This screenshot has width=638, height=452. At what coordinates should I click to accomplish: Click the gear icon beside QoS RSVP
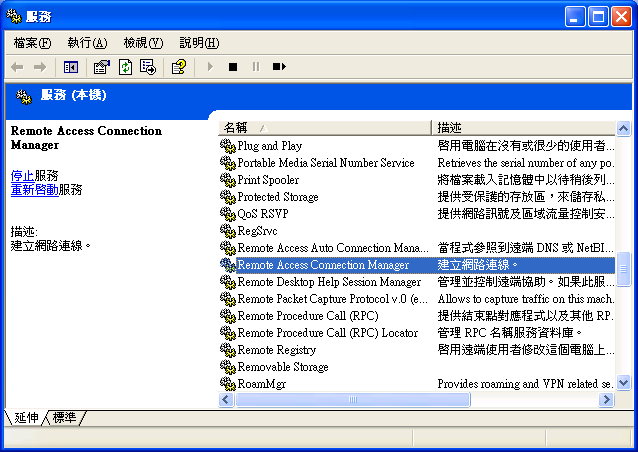click(x=228, y=214)
